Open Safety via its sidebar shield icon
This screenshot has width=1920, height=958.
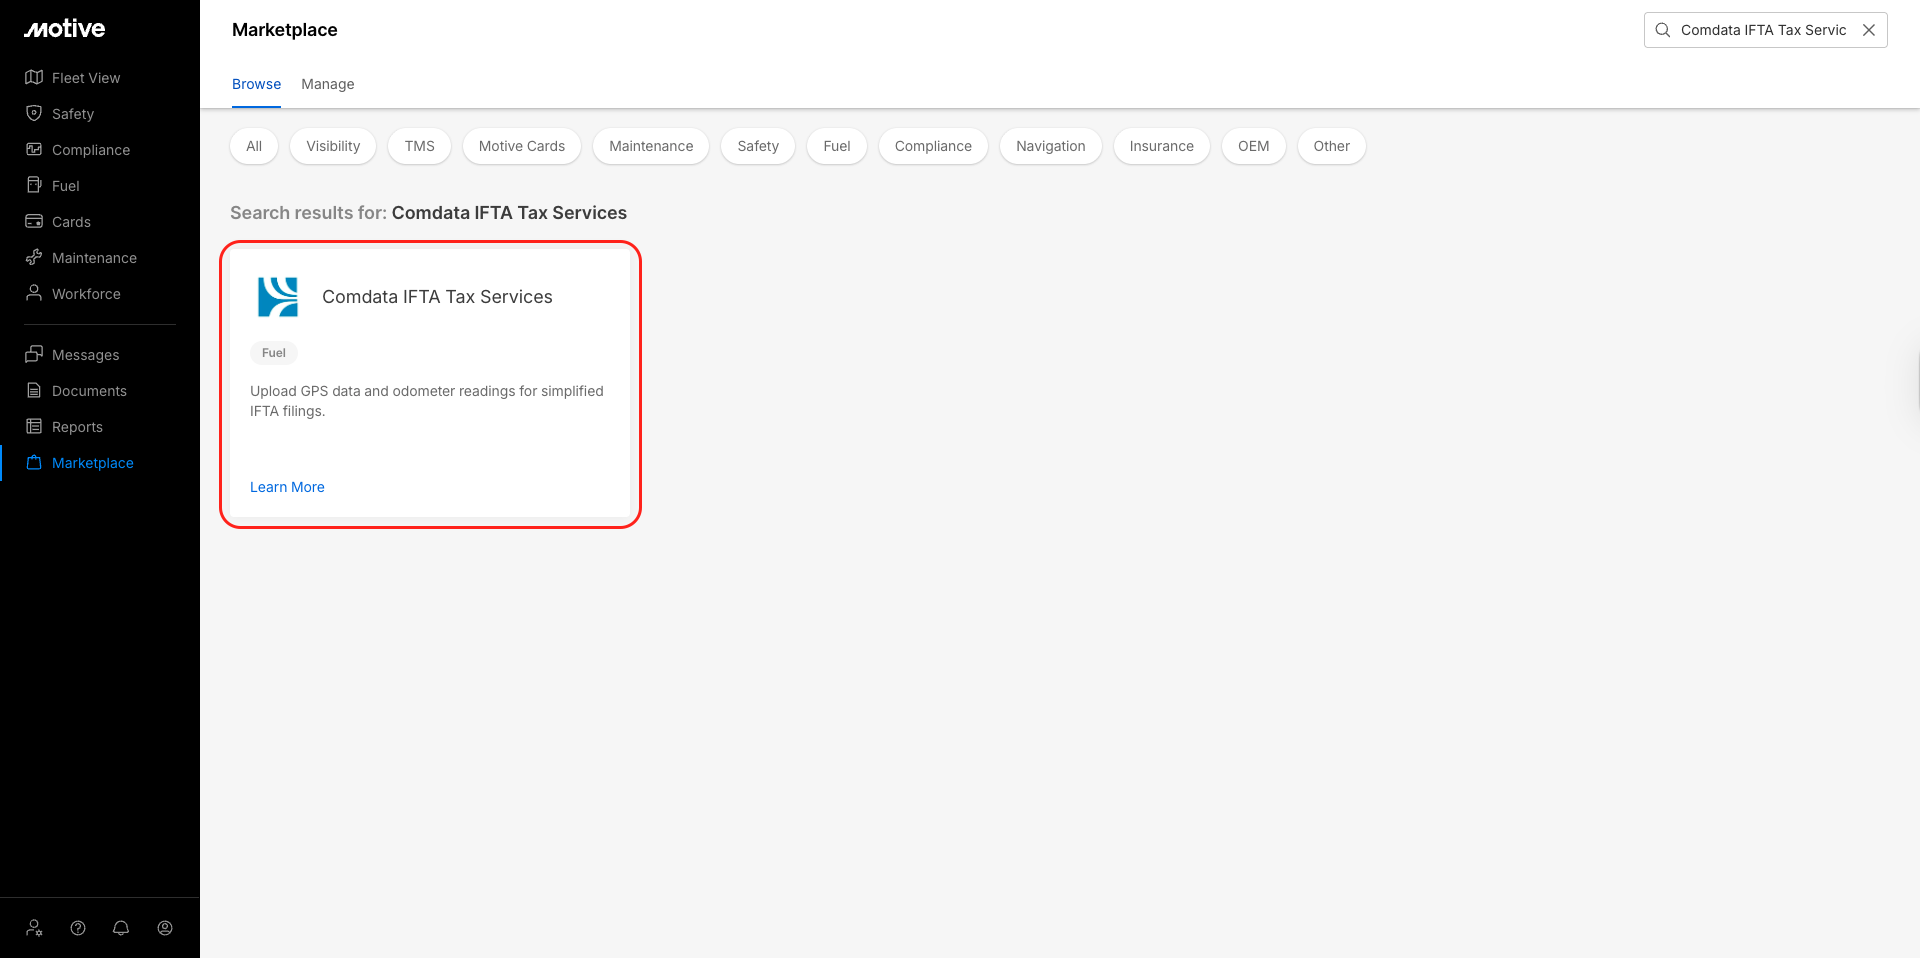[x=34, y=113]
